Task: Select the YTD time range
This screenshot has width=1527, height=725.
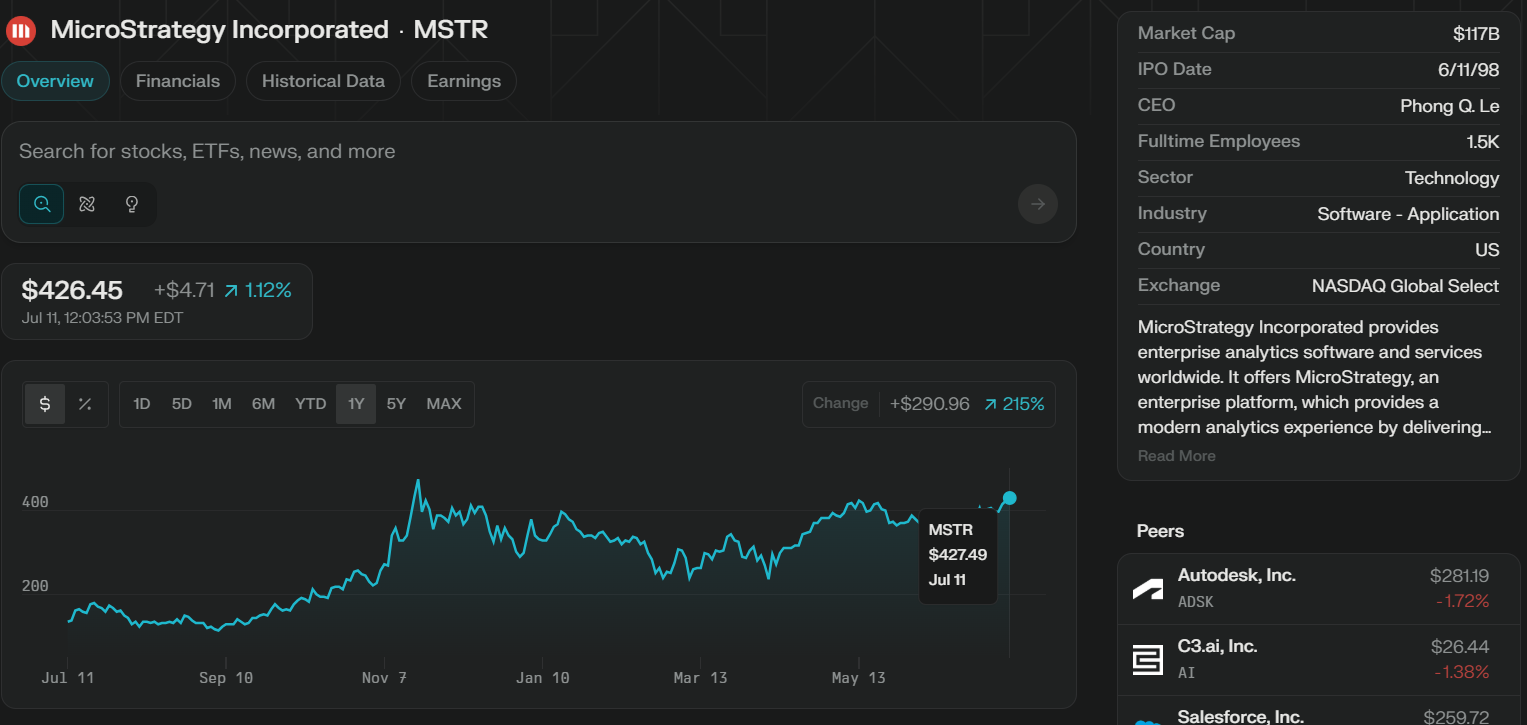Action: [x=311, y=404]
